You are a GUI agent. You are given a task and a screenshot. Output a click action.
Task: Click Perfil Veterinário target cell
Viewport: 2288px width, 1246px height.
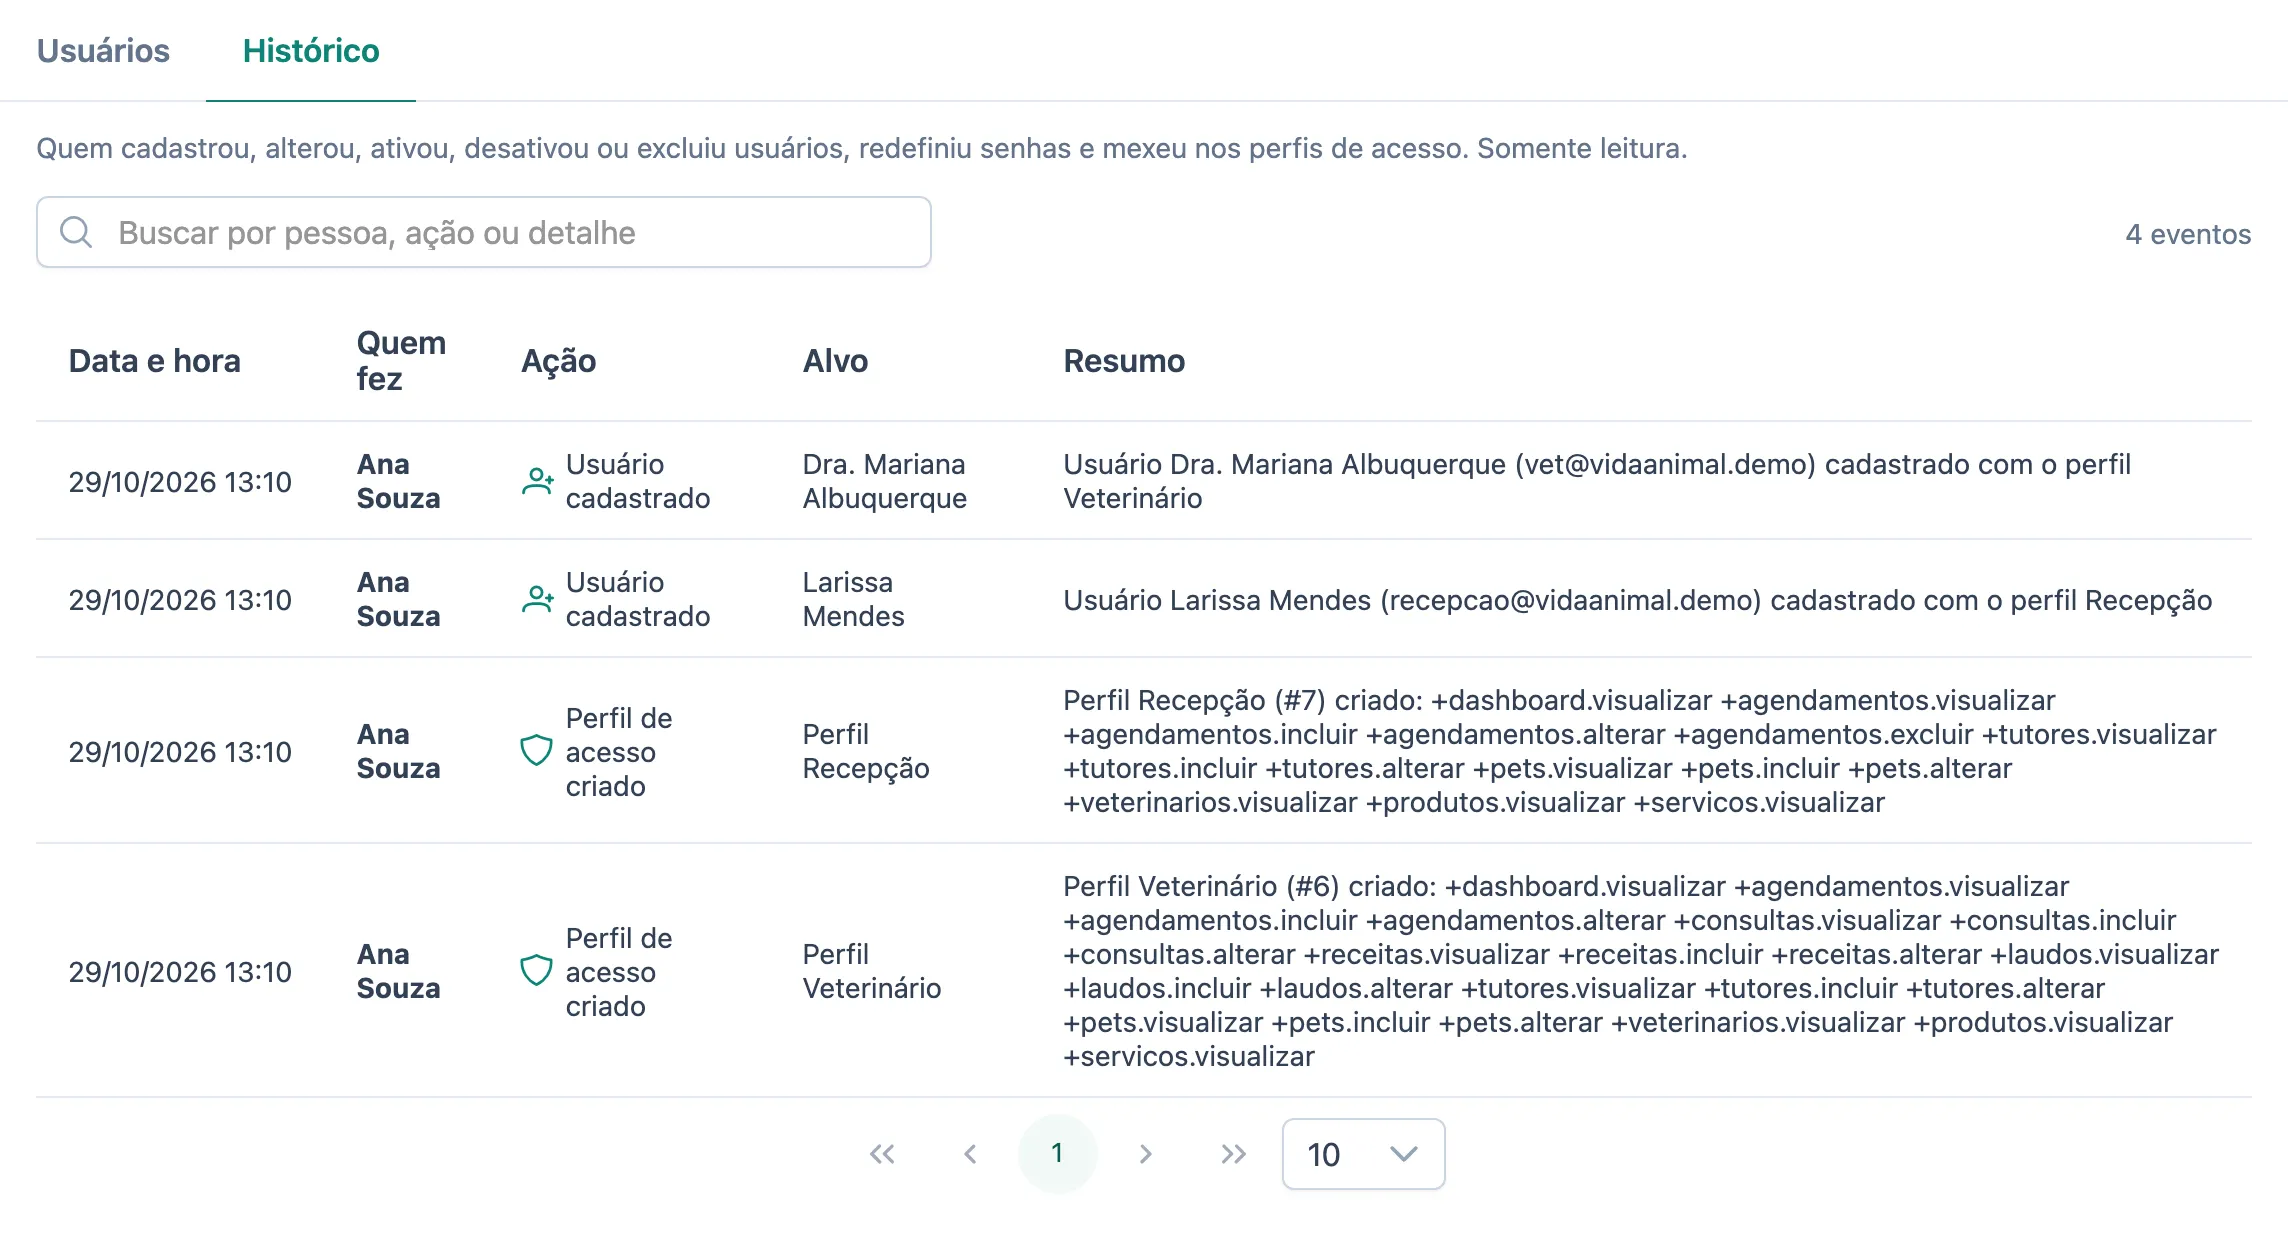click(x=872, y=971)
